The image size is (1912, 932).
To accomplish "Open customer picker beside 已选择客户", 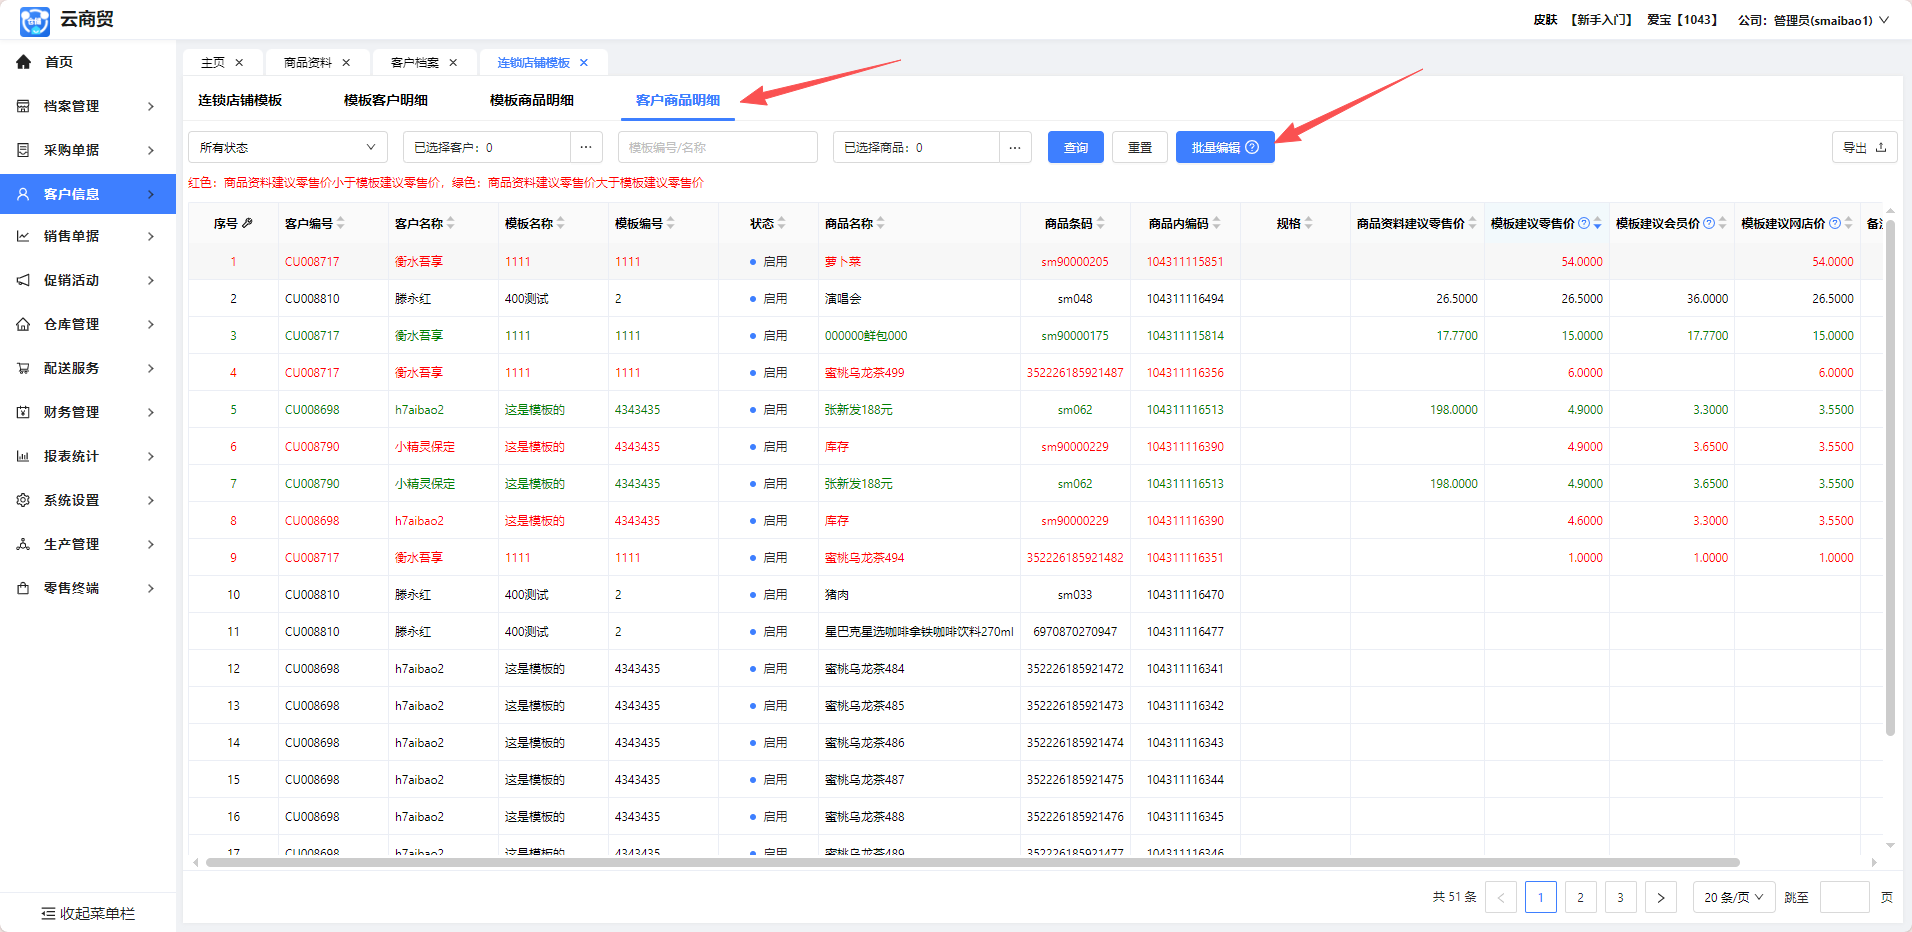I will click(x=586, y=147).
